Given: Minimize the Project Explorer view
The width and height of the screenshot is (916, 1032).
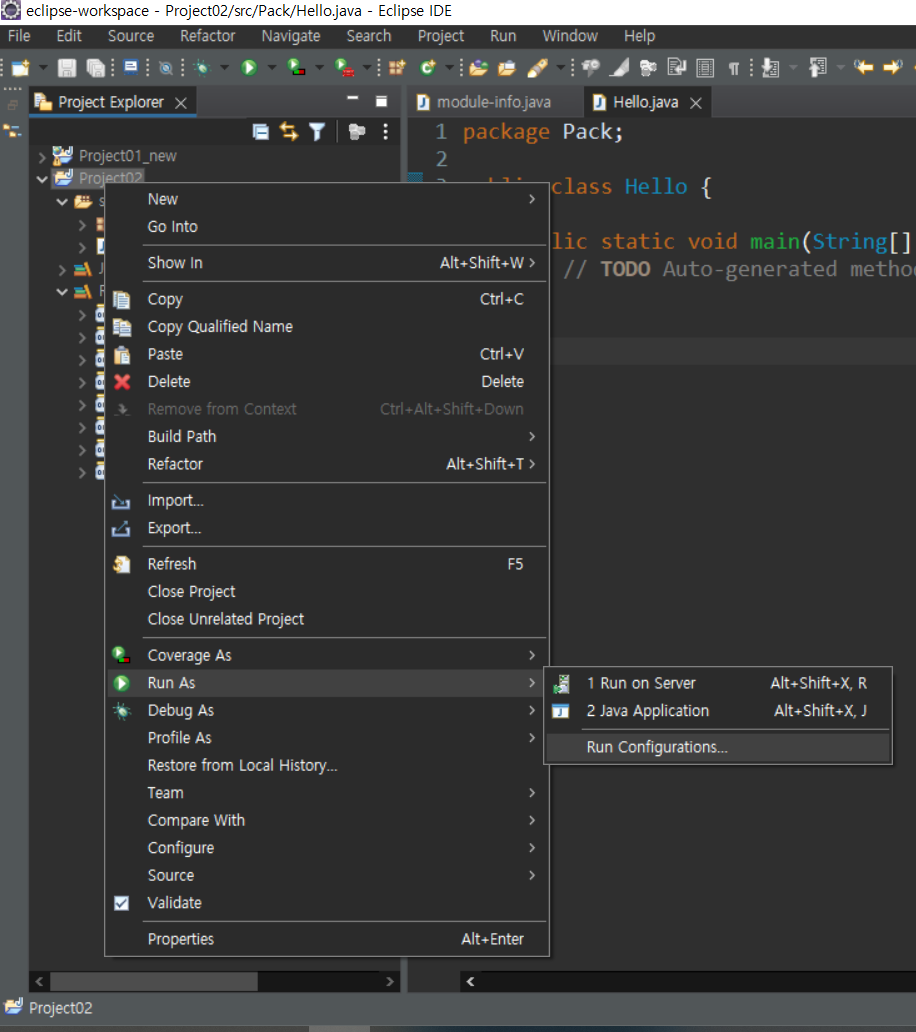Looking at the screenshot, I should pyautogui.click(x=353, y=99).
